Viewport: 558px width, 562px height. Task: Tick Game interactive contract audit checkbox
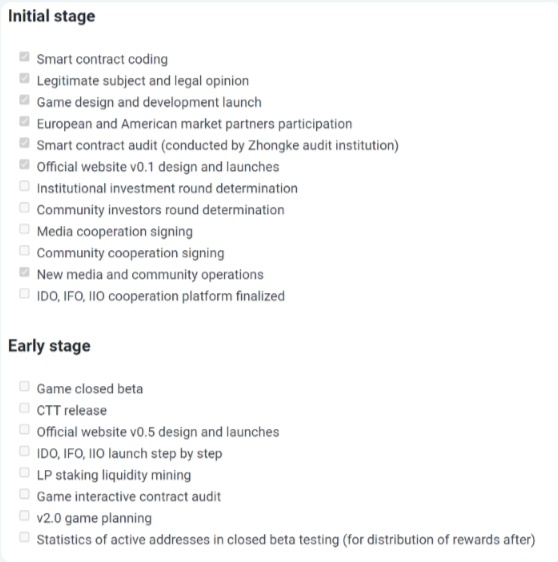click(x=24, y=494)
